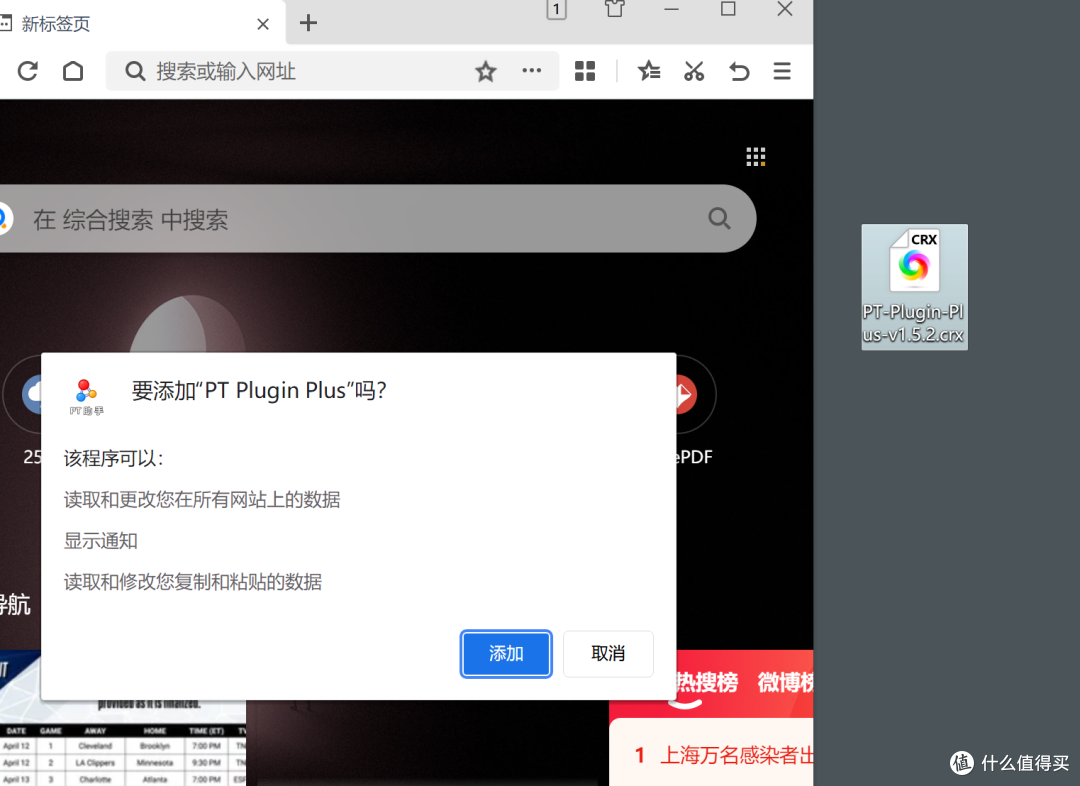Open the 上海万名感染者 trending topic link
Image resolution: width=1080 pixels, height=786 pixels.
[737, 756]
